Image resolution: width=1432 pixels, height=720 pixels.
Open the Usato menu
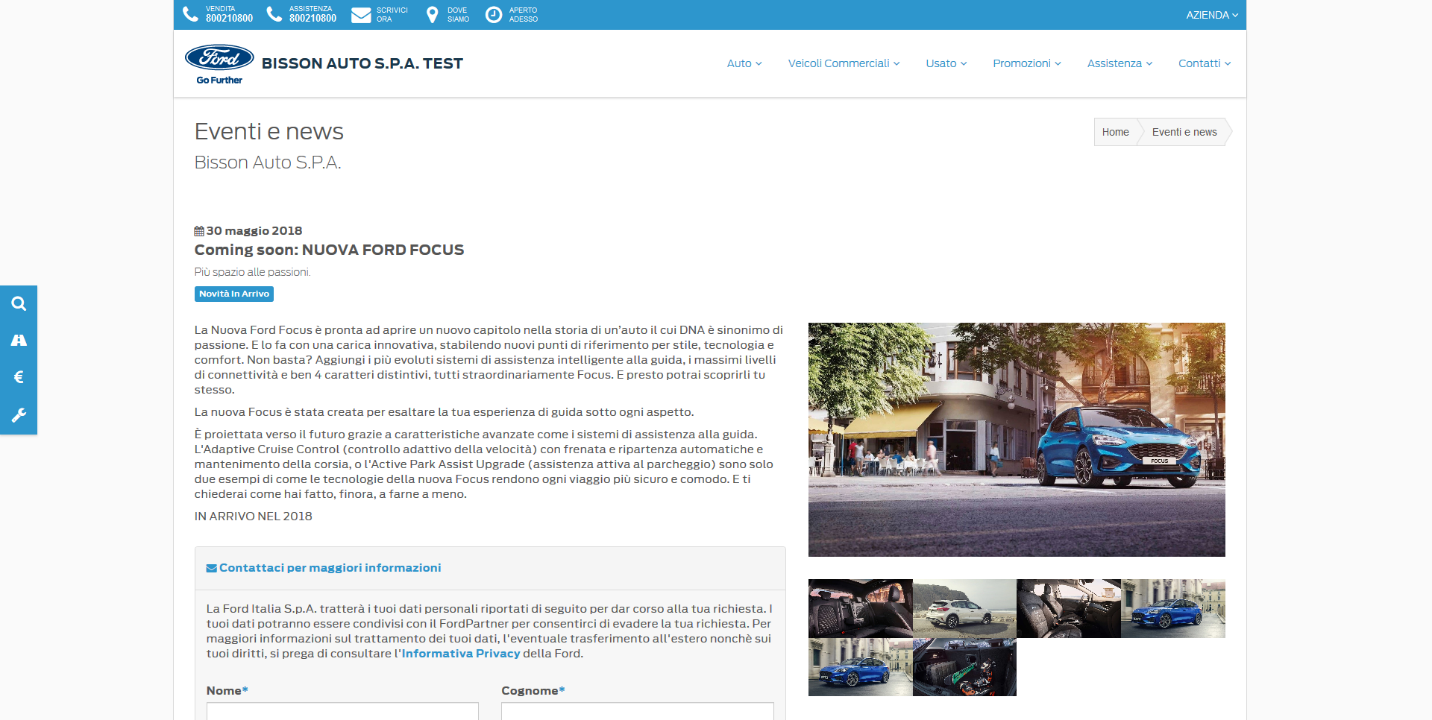(946, 63)
